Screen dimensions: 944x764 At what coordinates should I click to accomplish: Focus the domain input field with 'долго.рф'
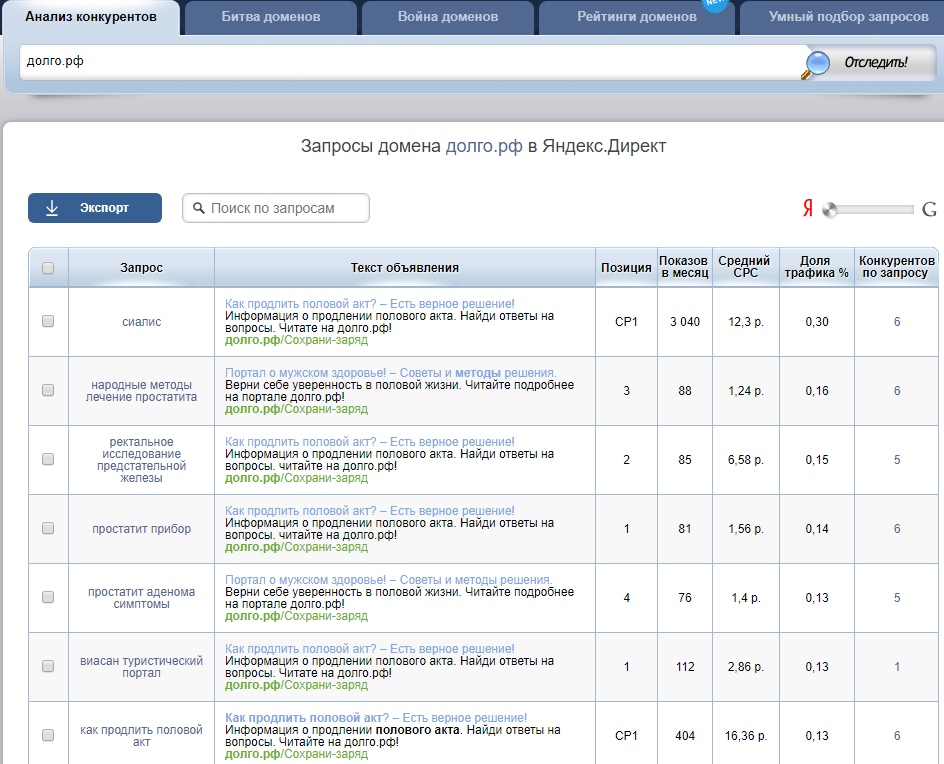410,62
